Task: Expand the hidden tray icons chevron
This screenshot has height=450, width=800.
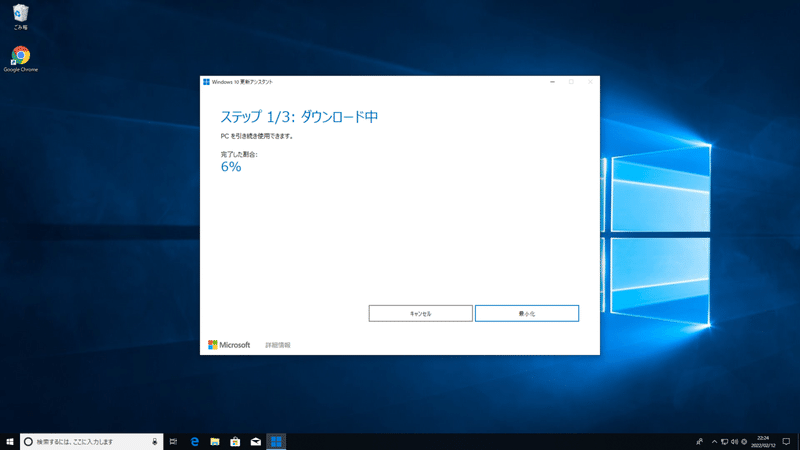Action: coord(714,442)
